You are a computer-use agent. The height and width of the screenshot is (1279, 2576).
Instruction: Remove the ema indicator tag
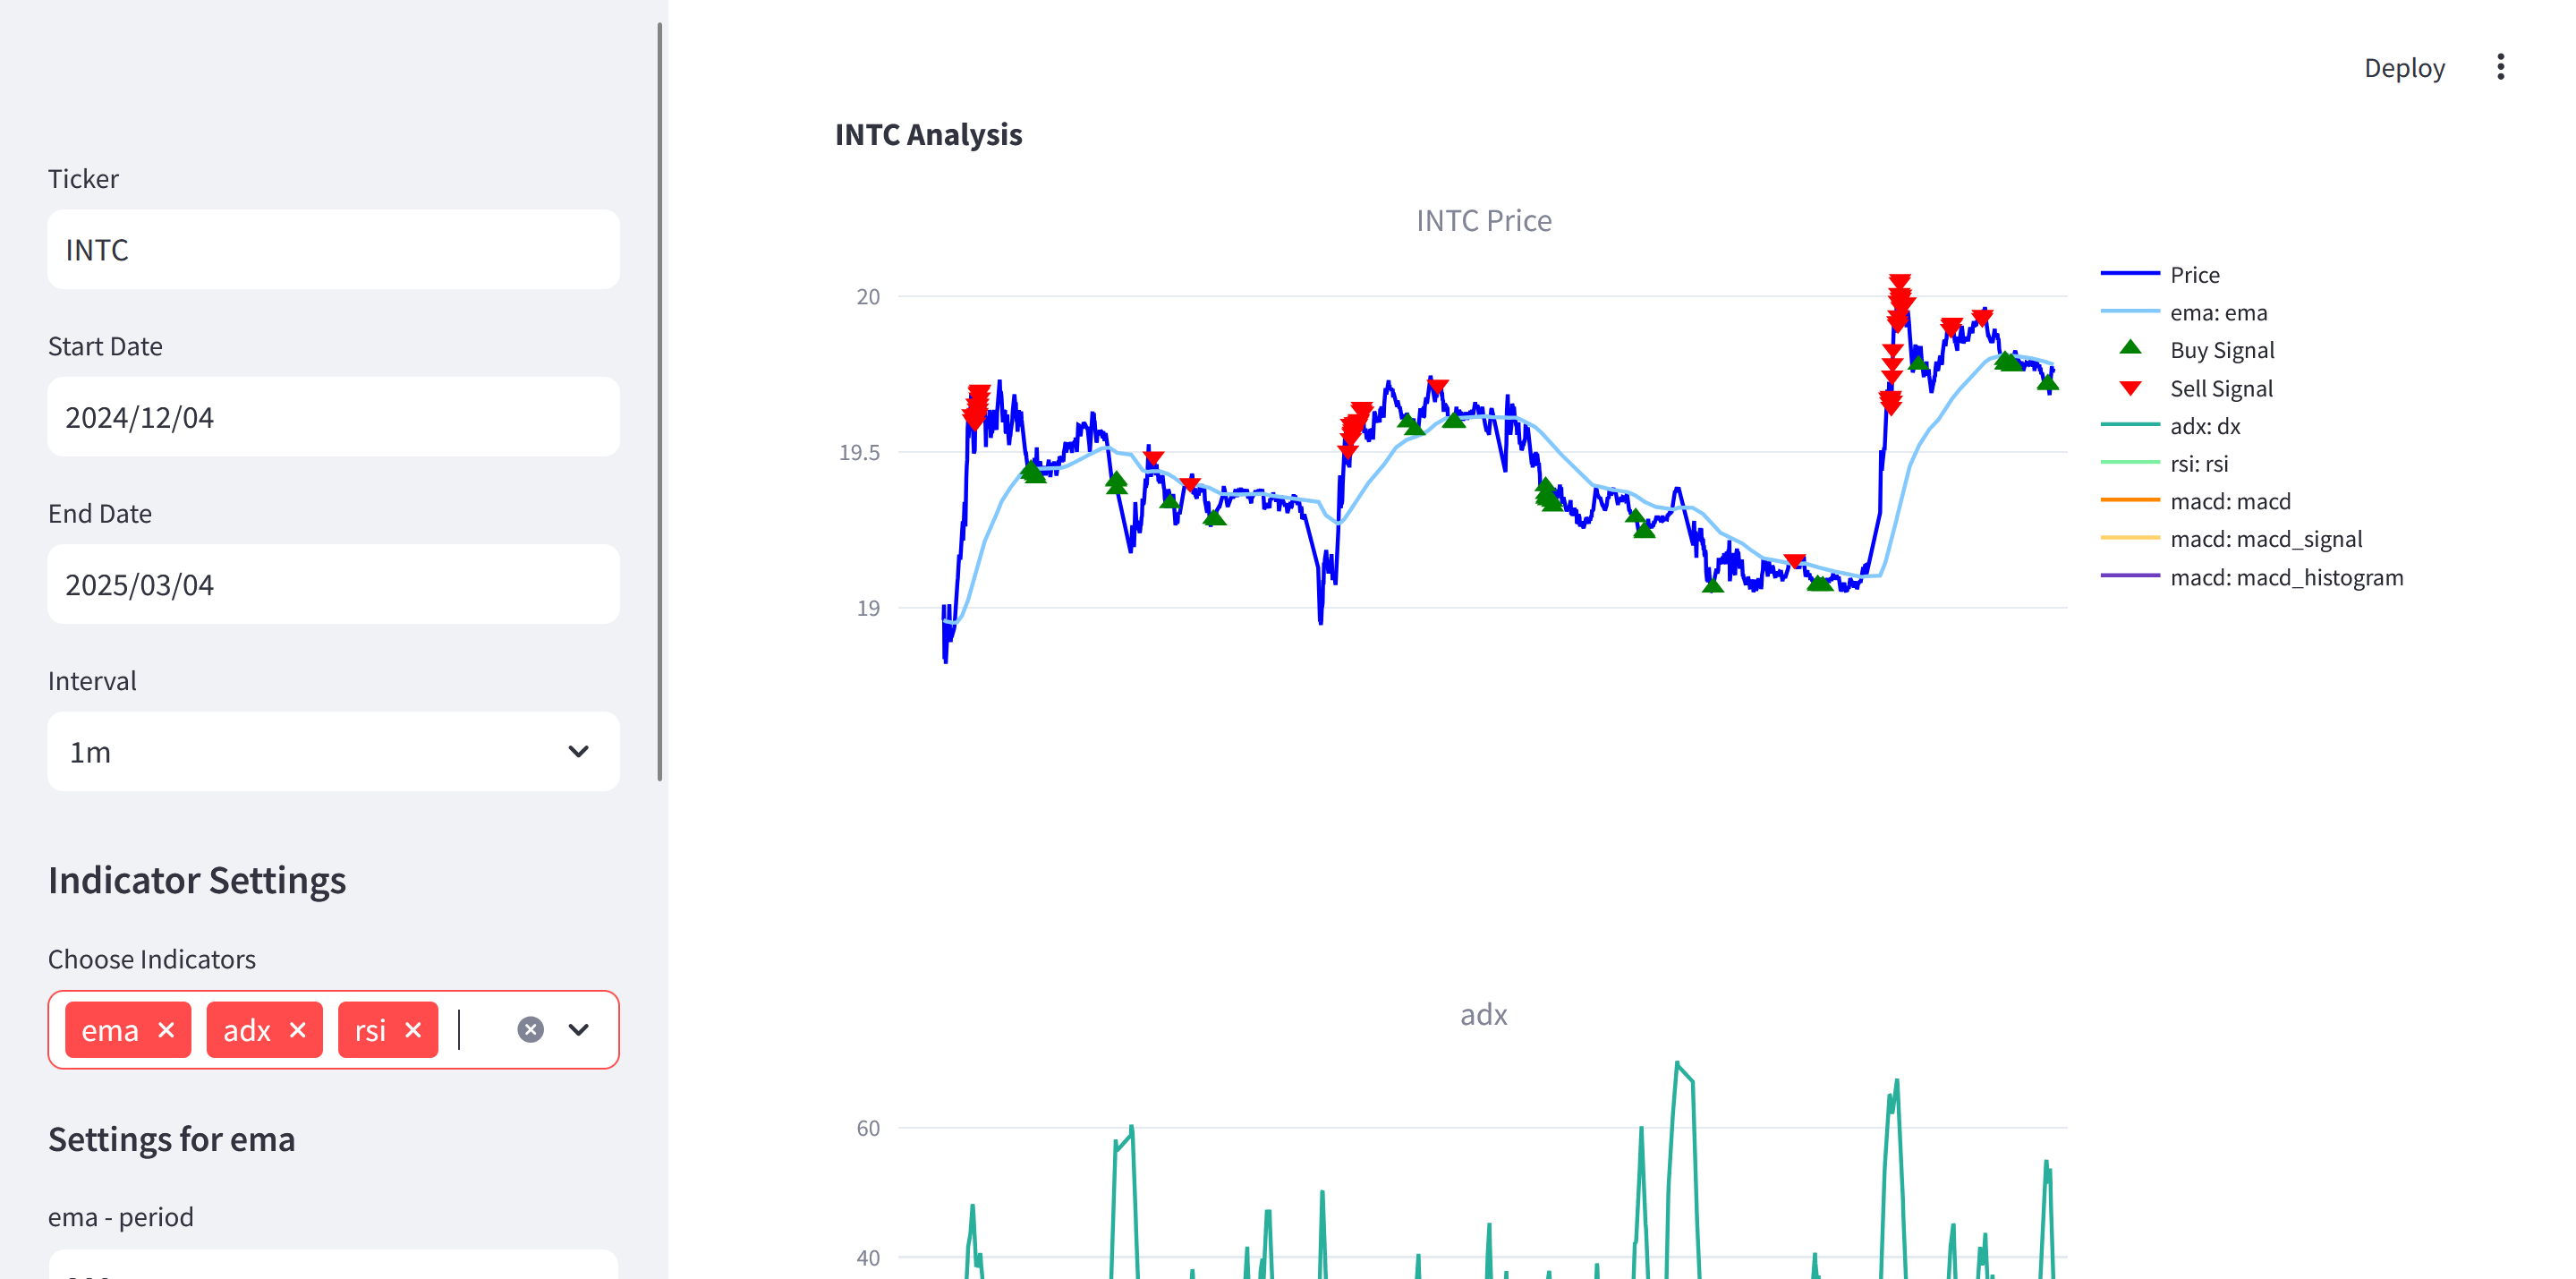166,1030
